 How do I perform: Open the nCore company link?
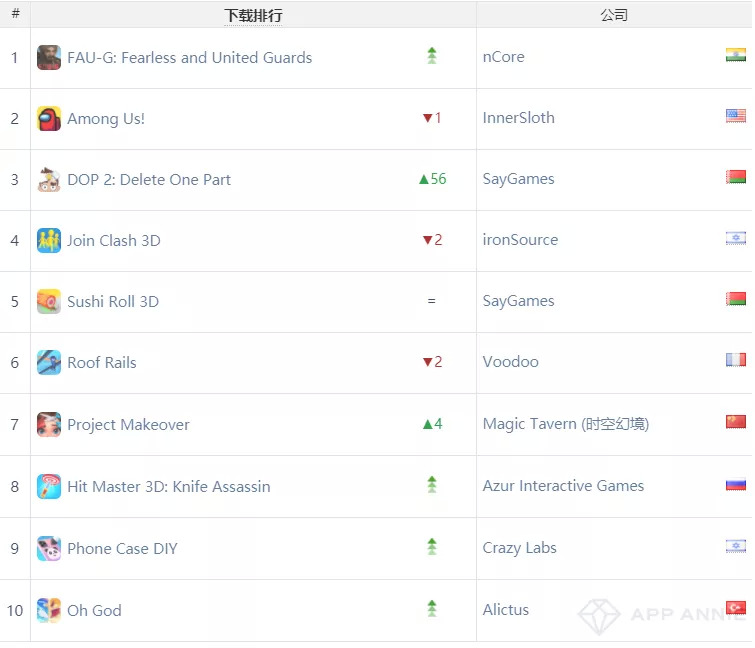(x=503, y=57)
